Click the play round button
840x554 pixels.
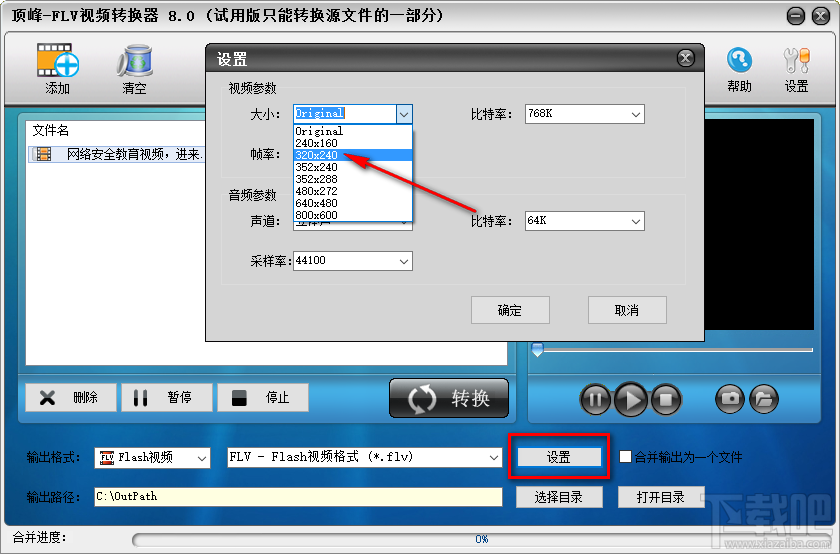tap(631, 399)
